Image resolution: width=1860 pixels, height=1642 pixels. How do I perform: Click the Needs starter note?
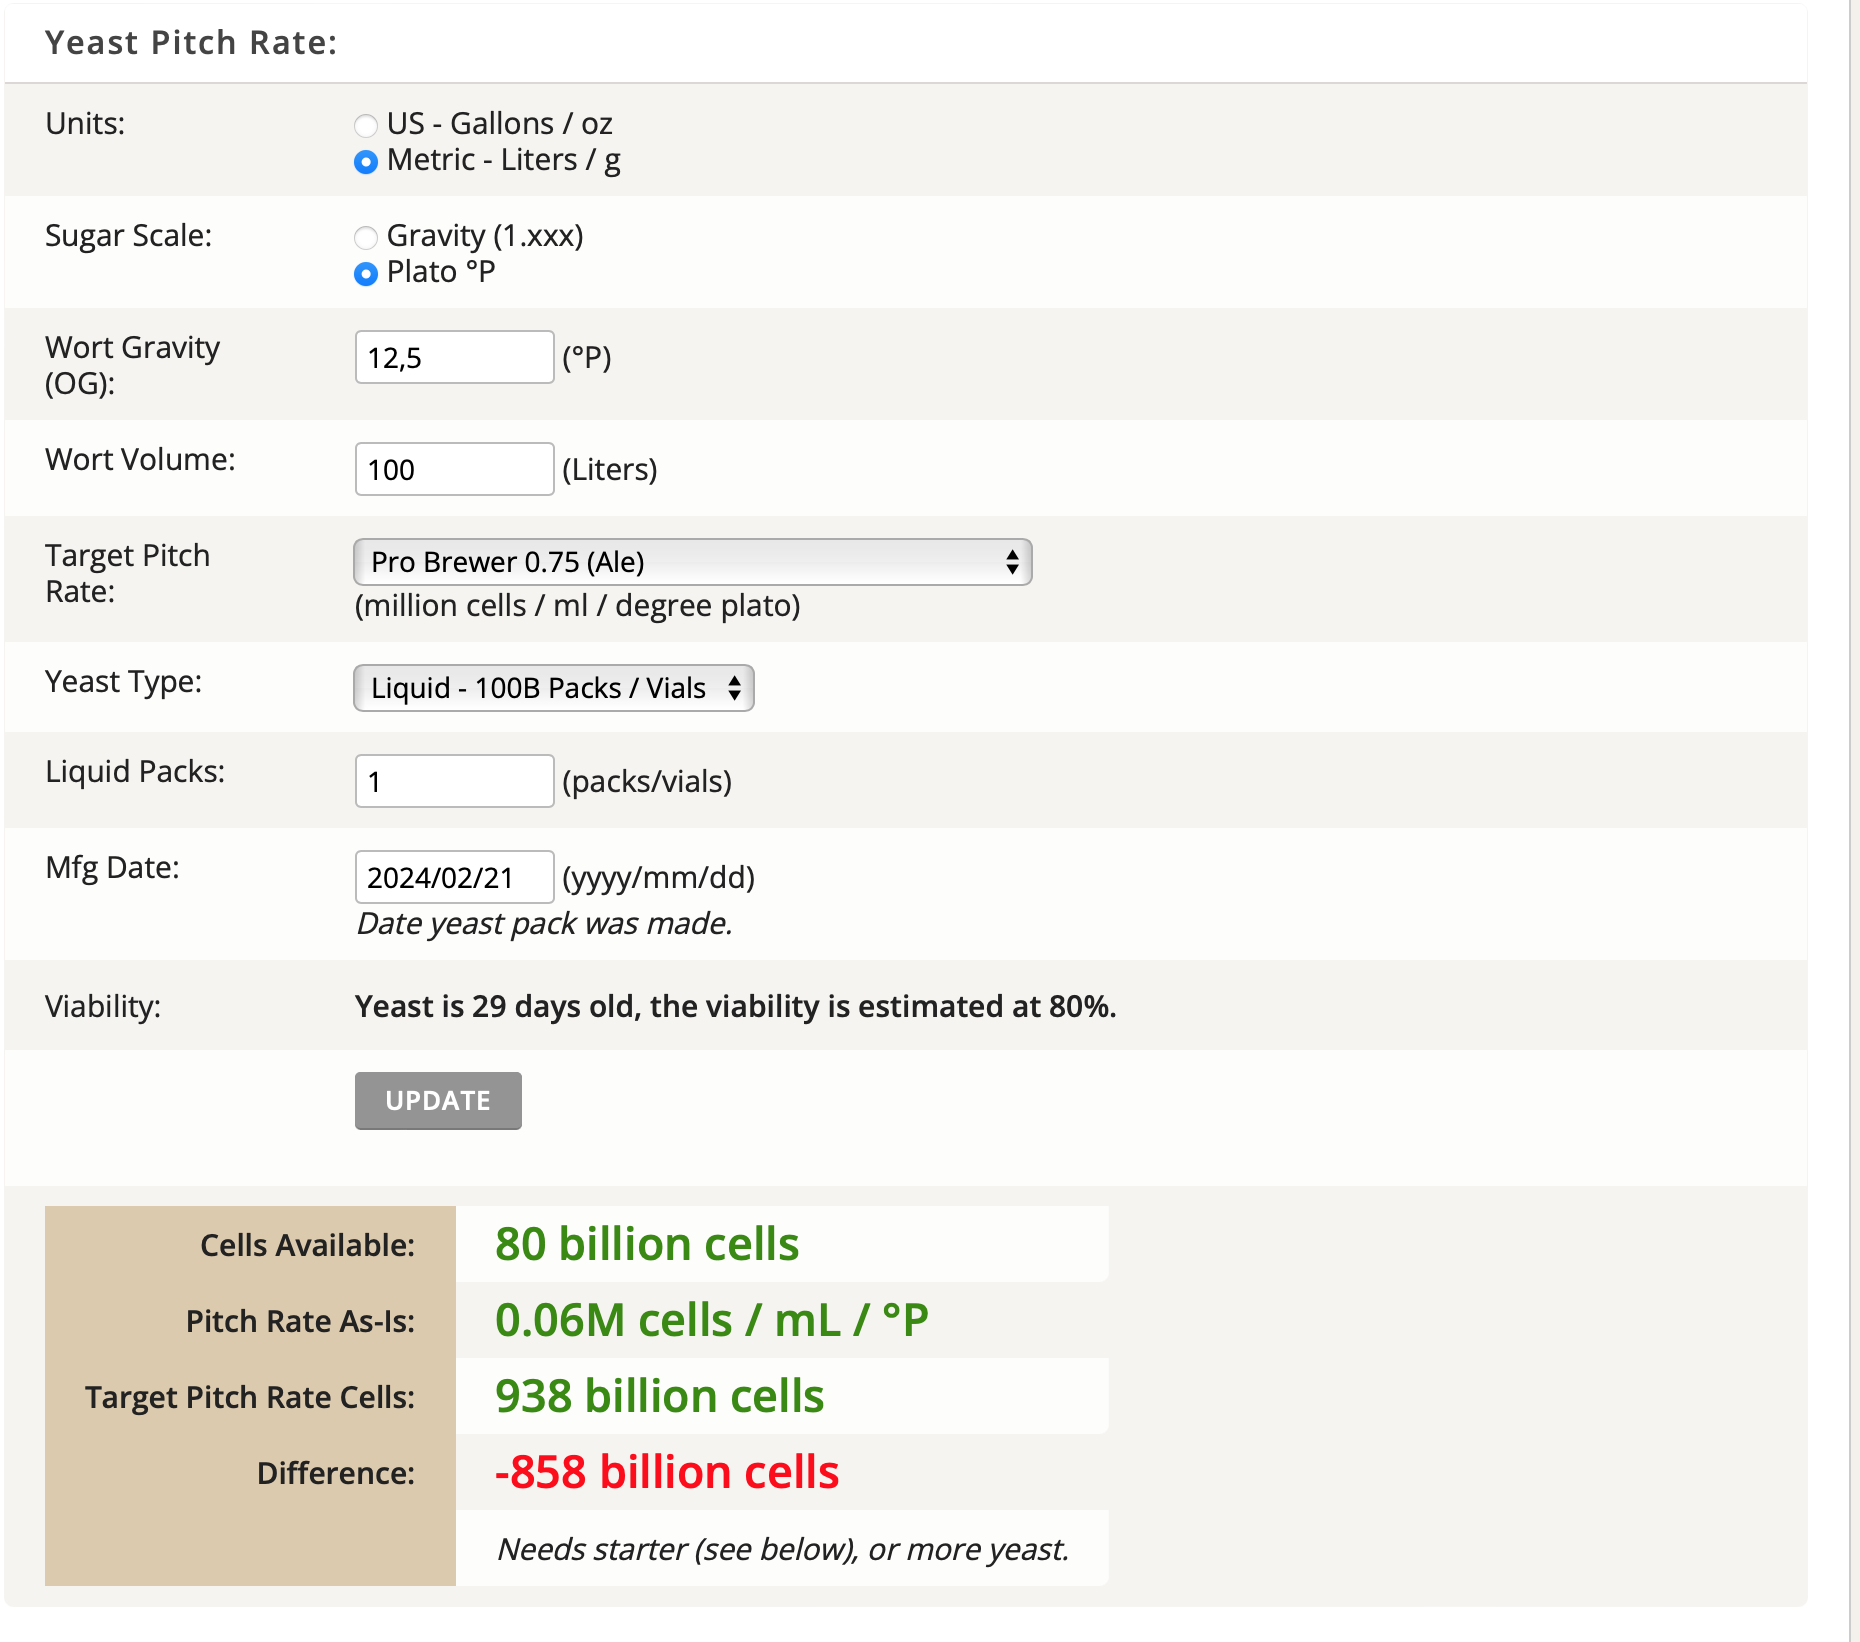tap(783, 1549)
